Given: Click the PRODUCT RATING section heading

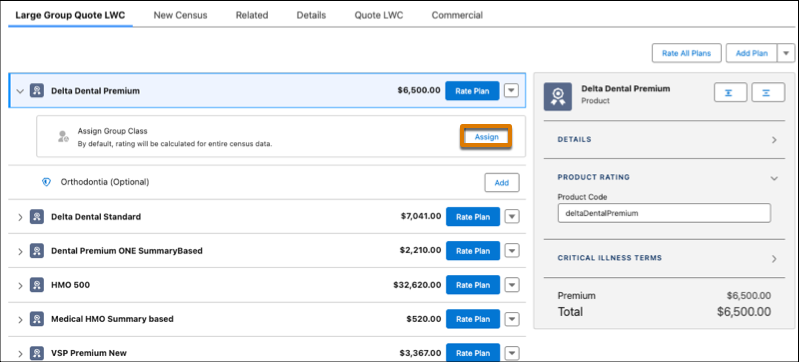Looking at the screenshot, I should point(594,177).
